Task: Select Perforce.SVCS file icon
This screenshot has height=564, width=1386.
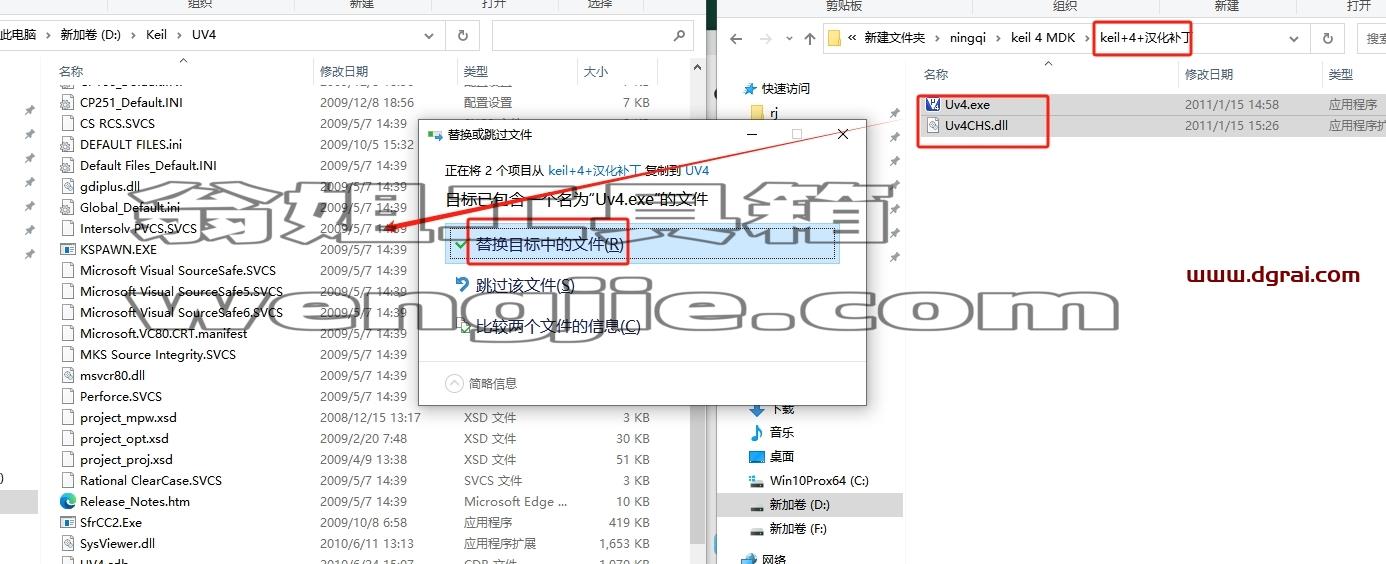Action: point(67,397)
